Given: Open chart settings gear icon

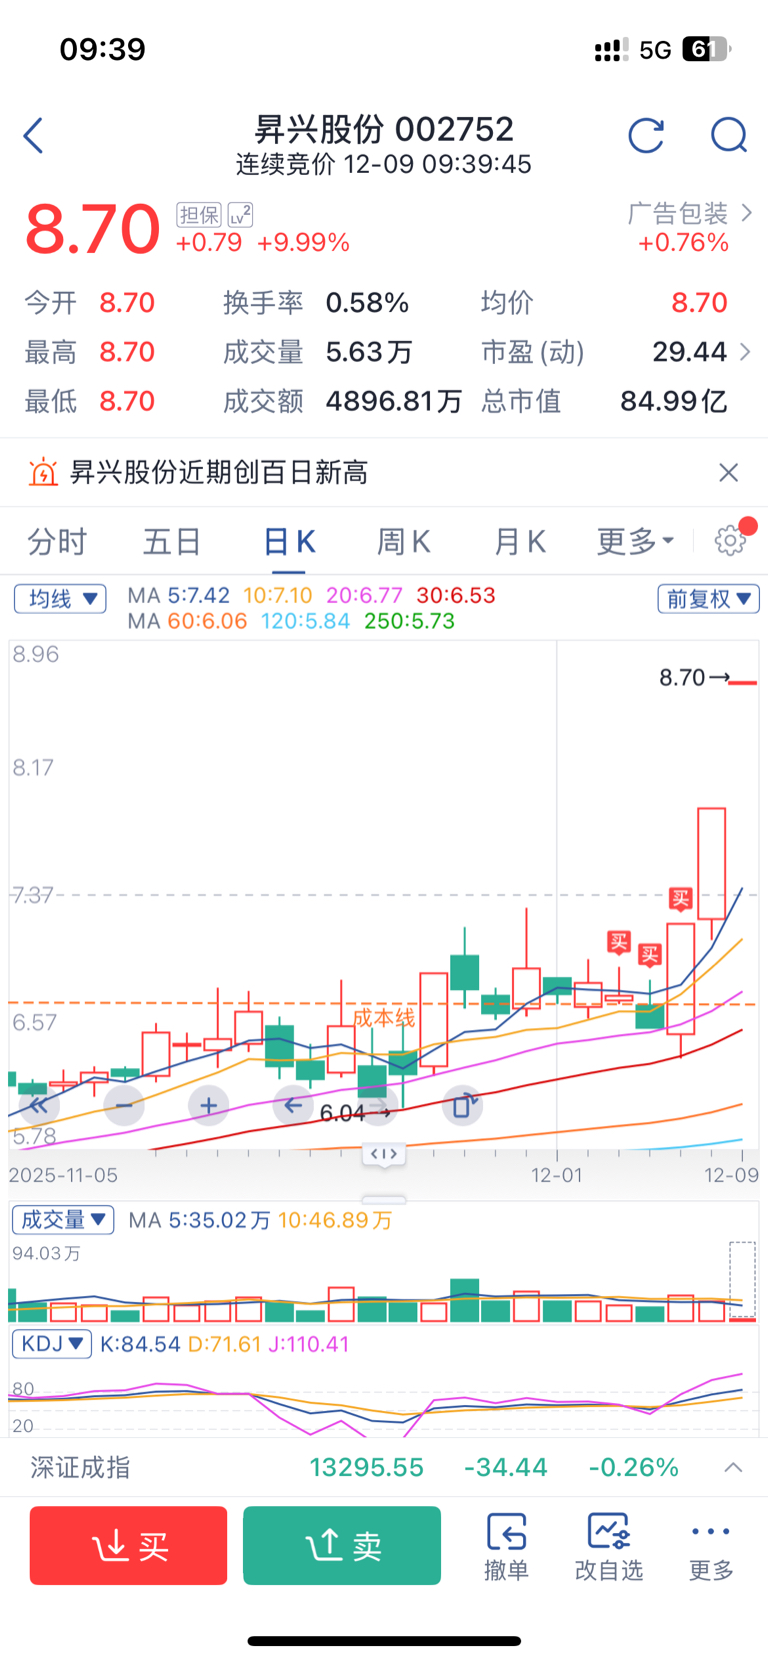Looking at the screenshot, I should coord(730,541).
